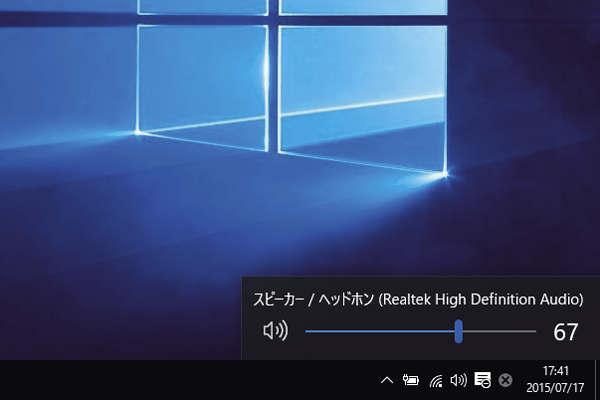
Task: Click the volume value 67
Action: [x=565, y=332]
